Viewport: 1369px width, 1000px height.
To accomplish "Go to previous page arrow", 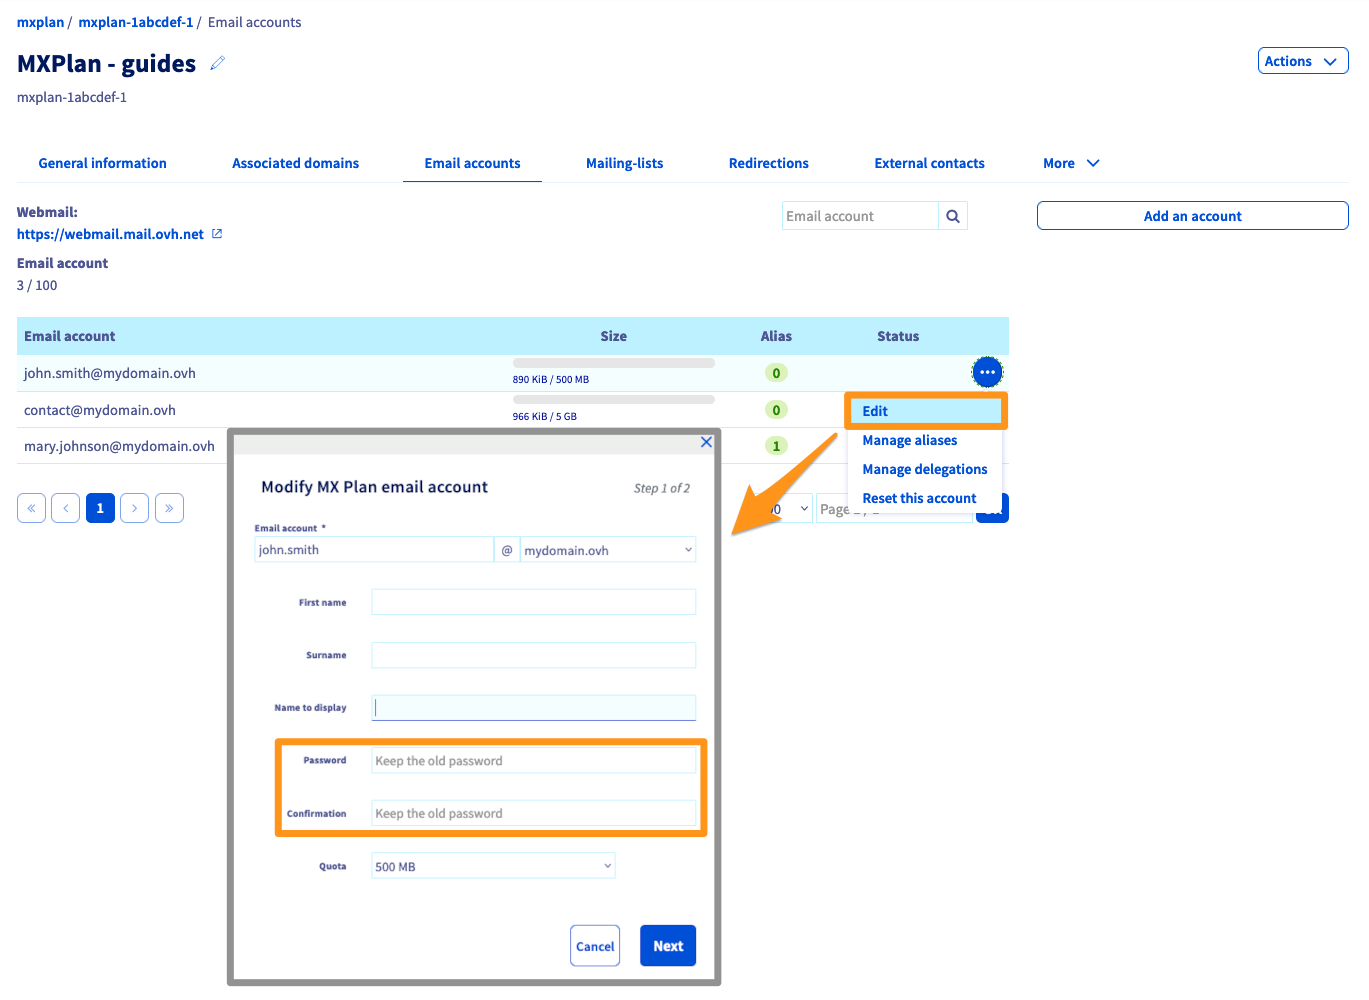I will [66, 508].
